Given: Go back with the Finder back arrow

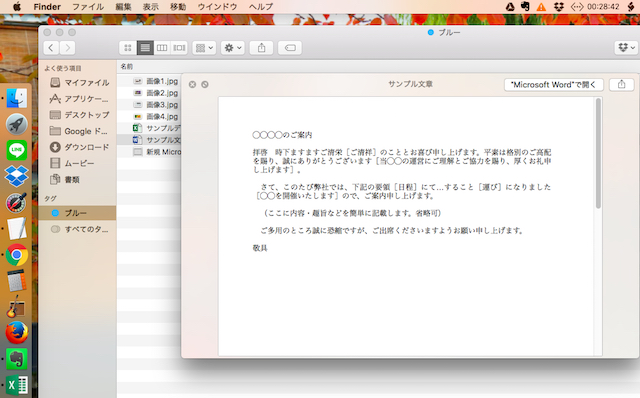Looking at the screenshot, I should tap(51, 48).
